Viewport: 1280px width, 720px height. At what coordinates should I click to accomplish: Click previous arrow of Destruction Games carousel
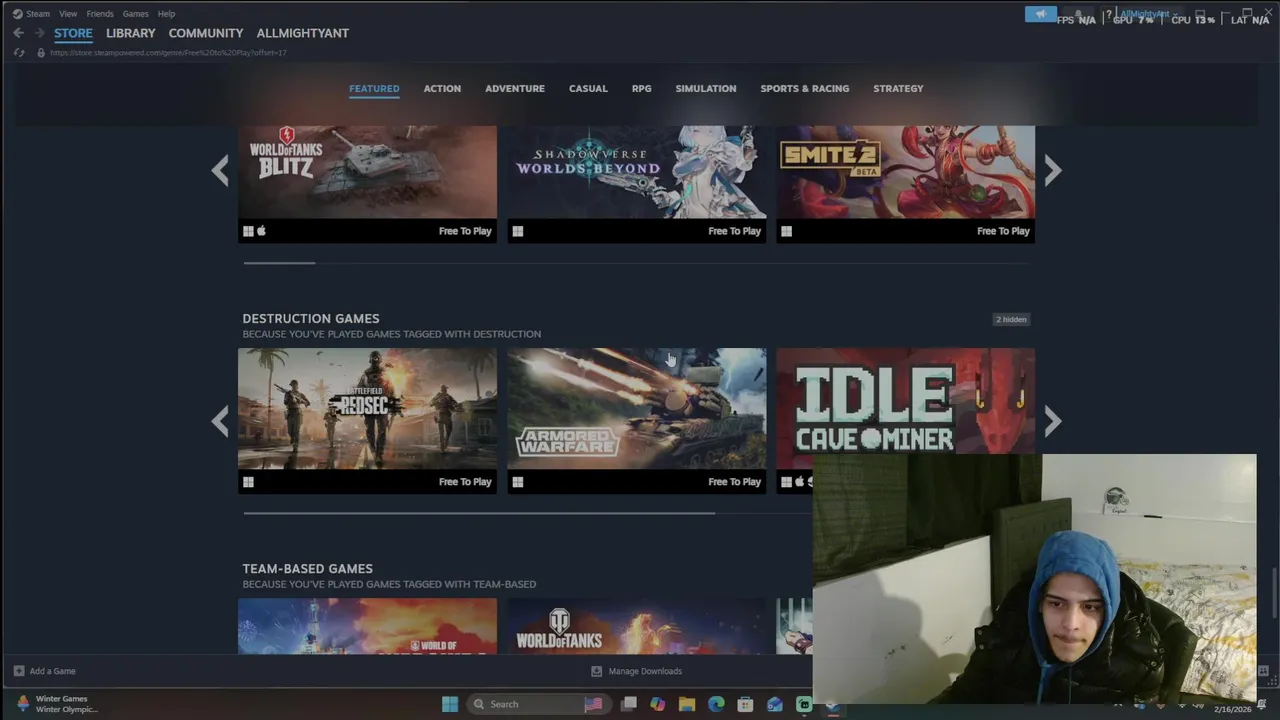pos(220,421)
